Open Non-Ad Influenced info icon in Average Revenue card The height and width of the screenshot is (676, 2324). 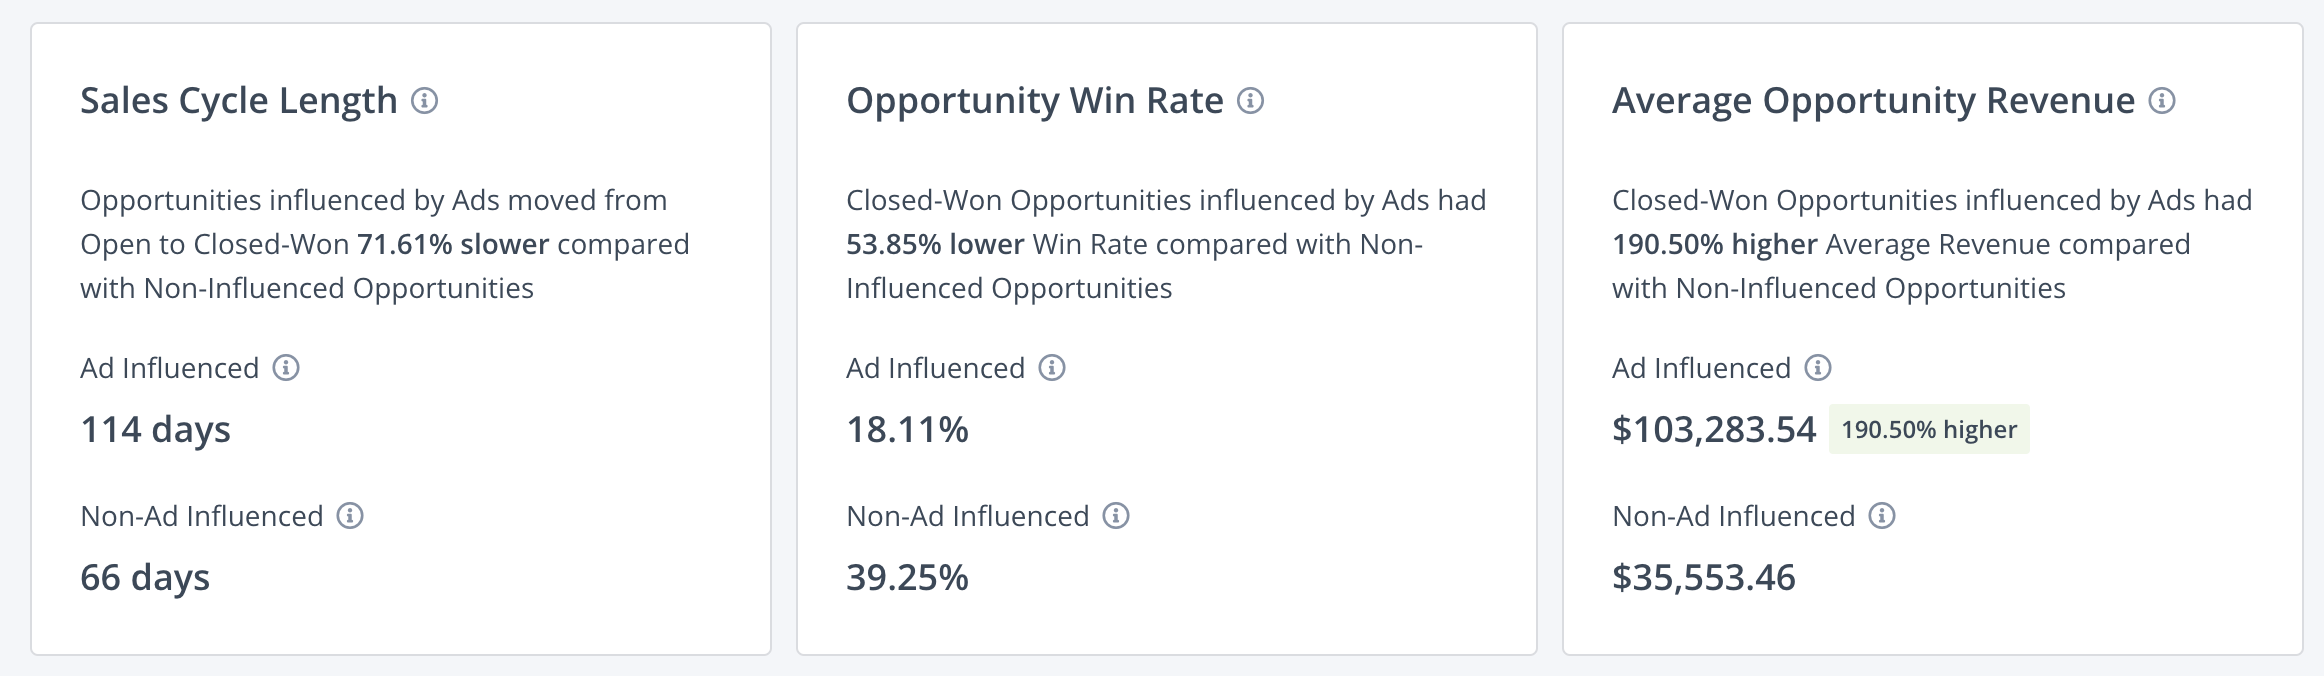pos(1882,516)
